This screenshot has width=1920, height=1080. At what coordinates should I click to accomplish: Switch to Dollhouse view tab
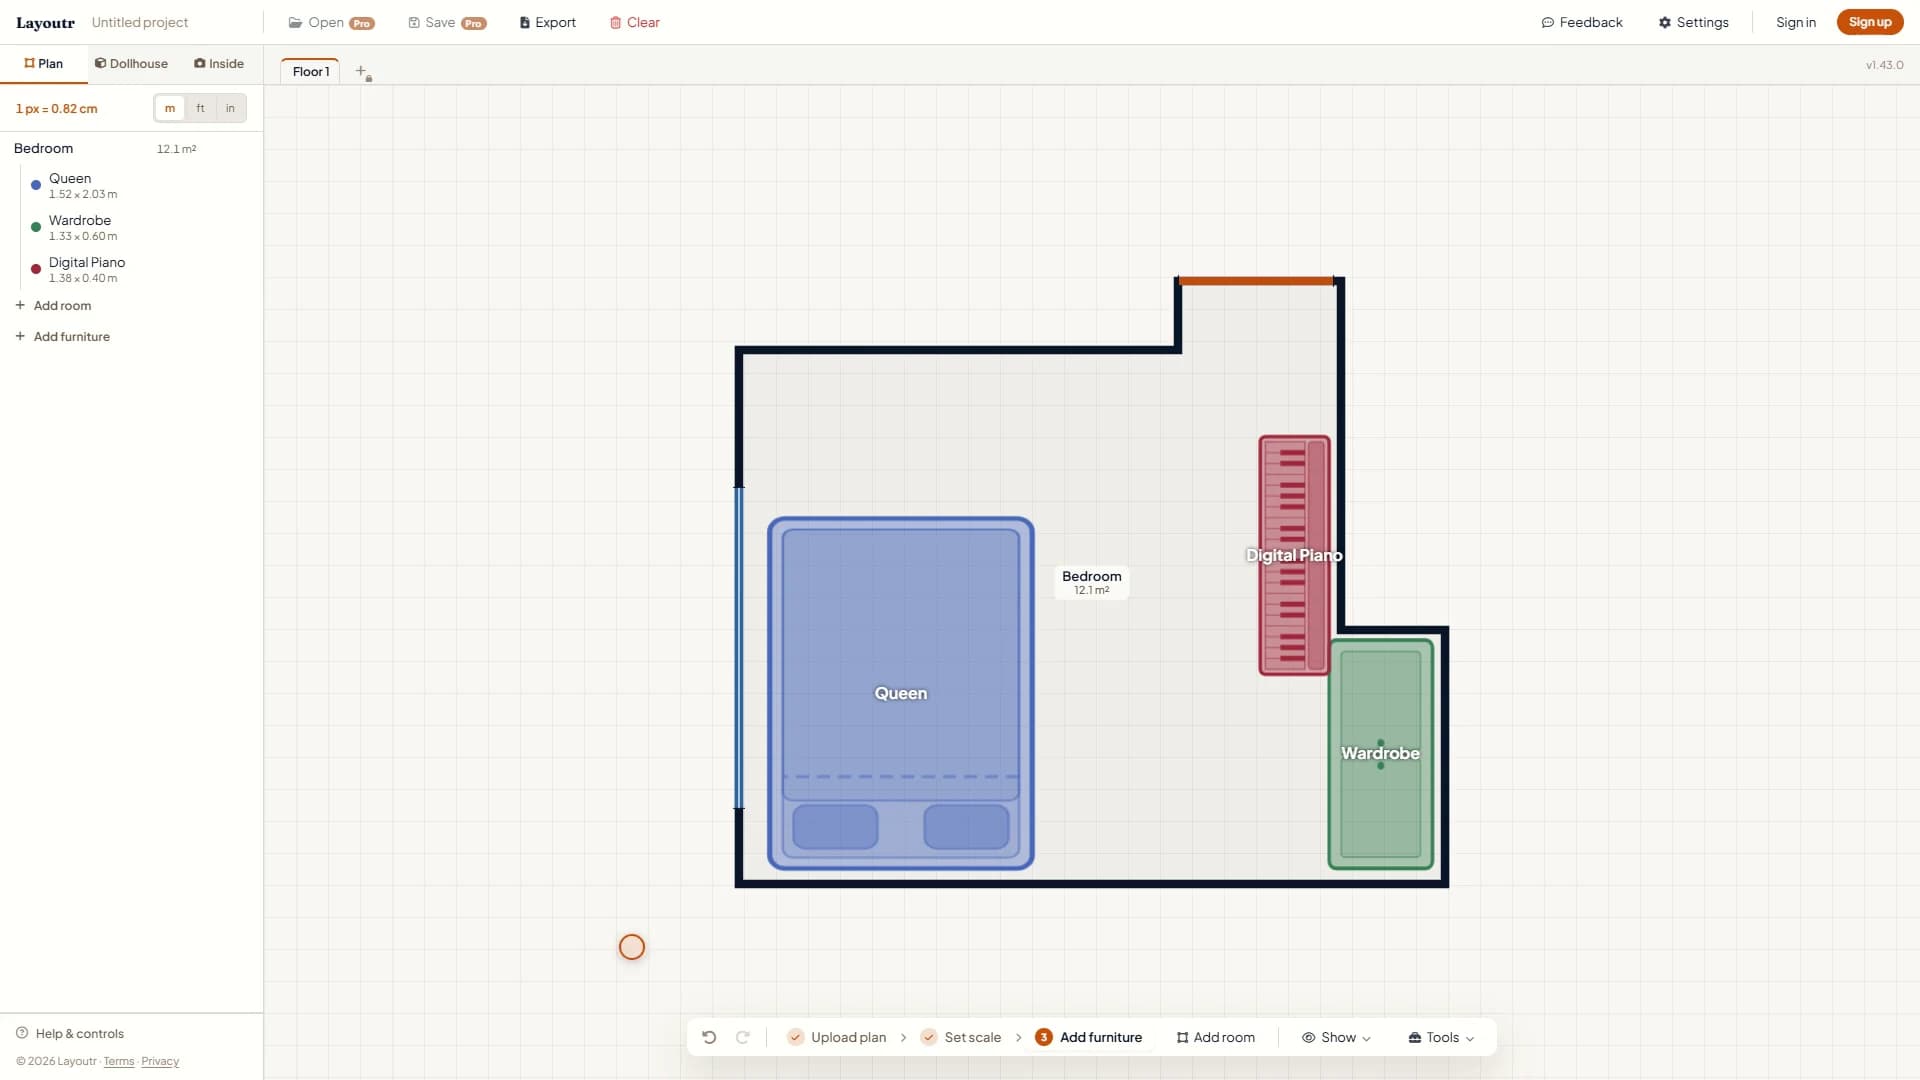[131, 63]
